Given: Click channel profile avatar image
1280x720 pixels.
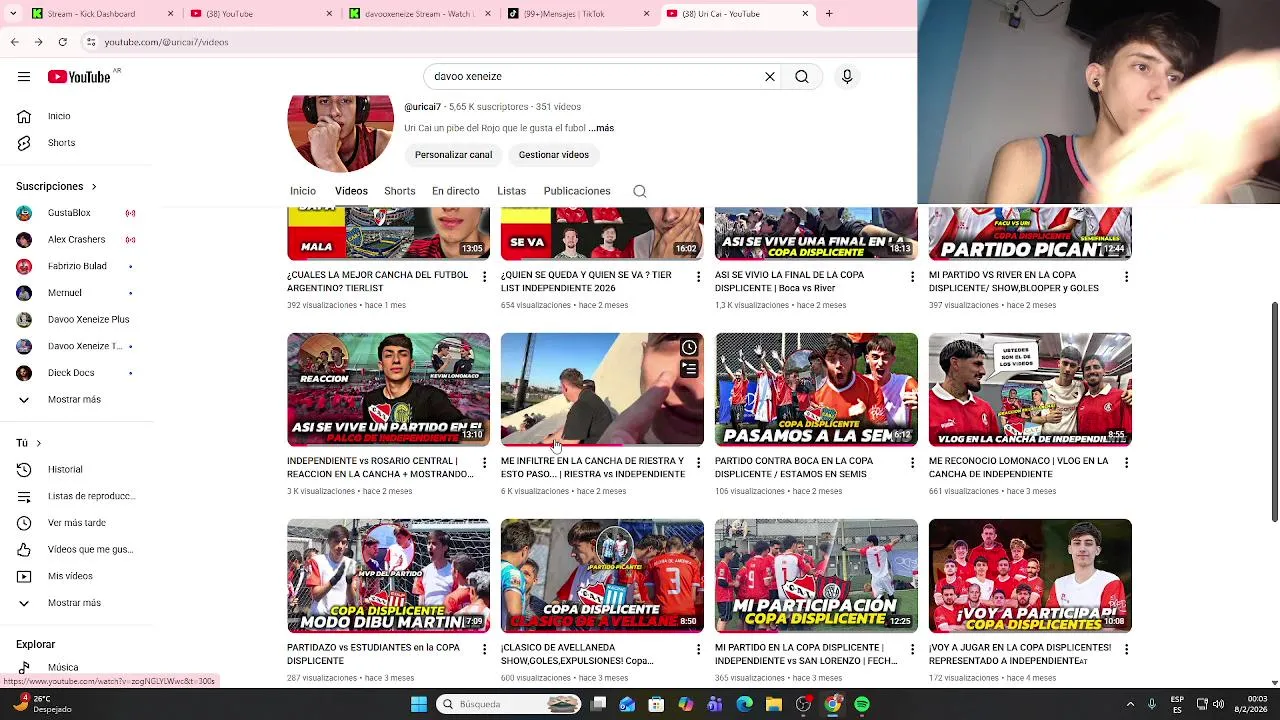Looking at the screenshot, I should [341, 133].
